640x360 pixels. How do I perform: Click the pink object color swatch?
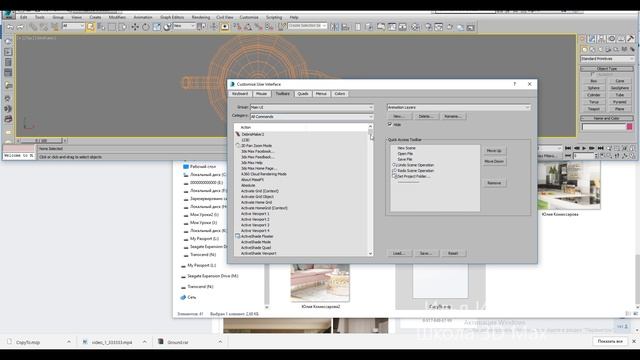[629, 127]
